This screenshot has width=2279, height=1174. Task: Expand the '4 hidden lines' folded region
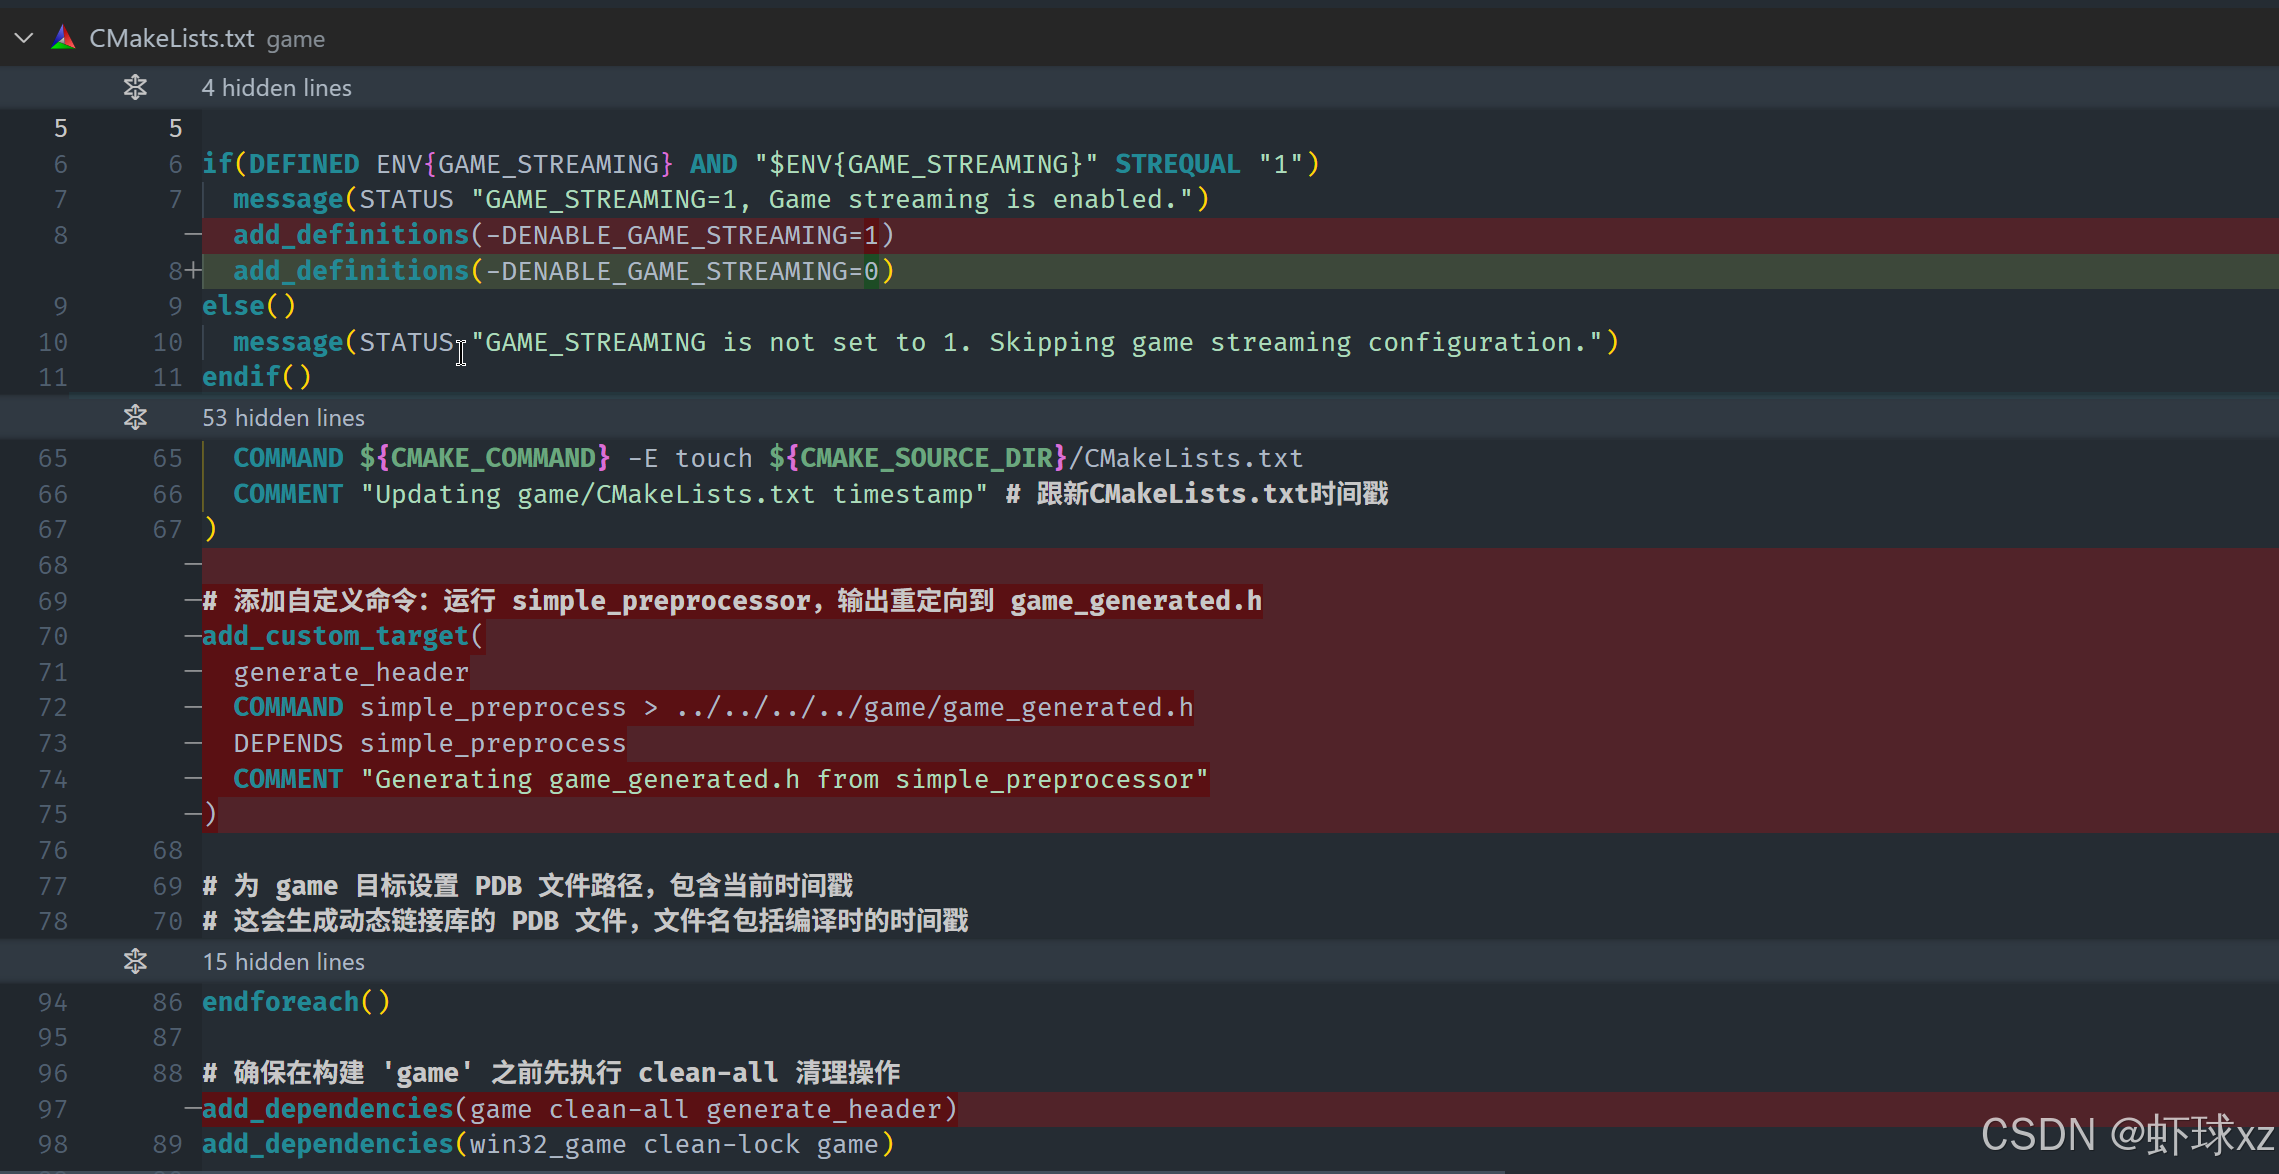click(x=276, y=88)
